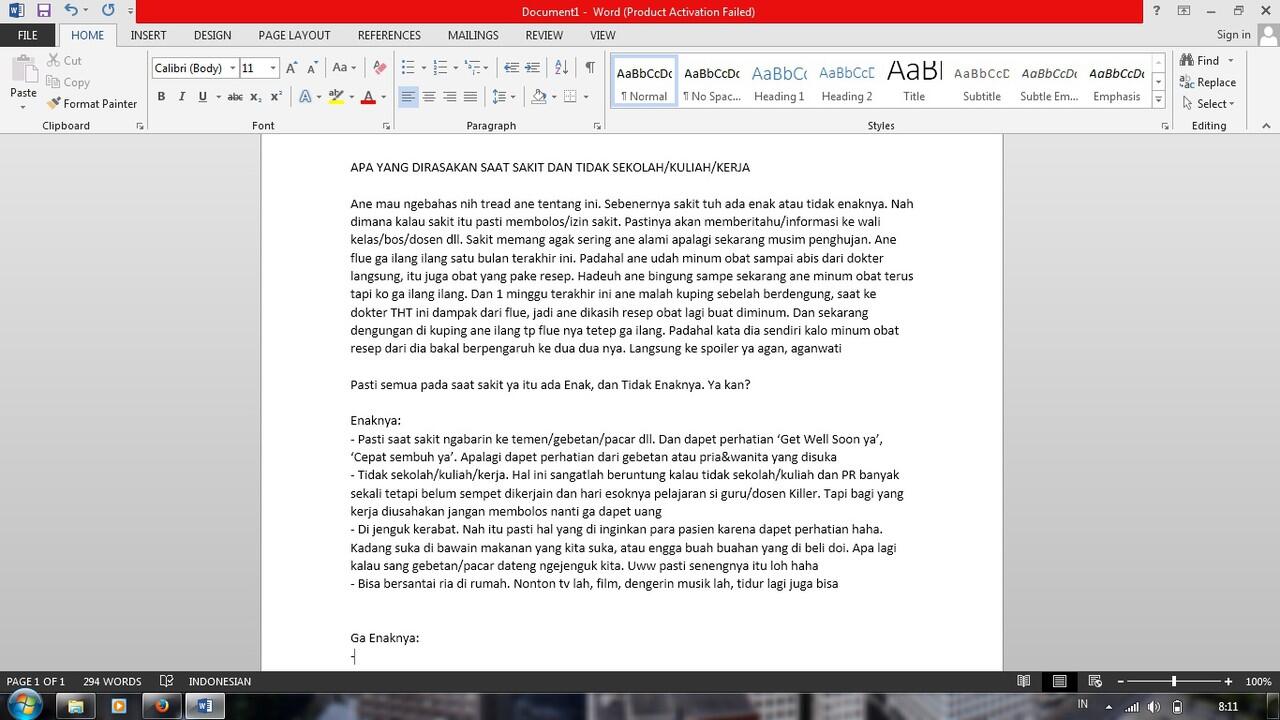Open the FILE tab
Screen dimensions: 1280x720
(x=28, y=35)
